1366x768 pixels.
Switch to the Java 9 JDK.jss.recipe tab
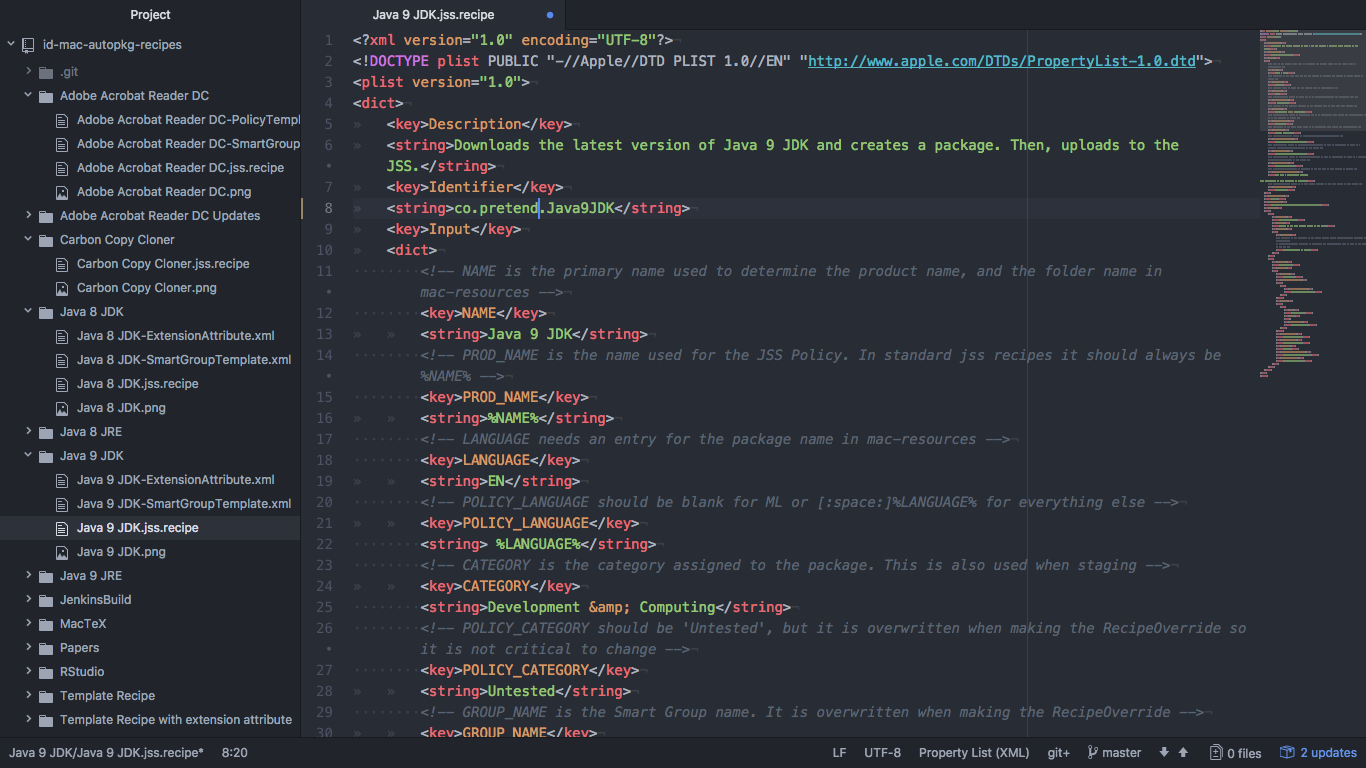tap(433, 15)
